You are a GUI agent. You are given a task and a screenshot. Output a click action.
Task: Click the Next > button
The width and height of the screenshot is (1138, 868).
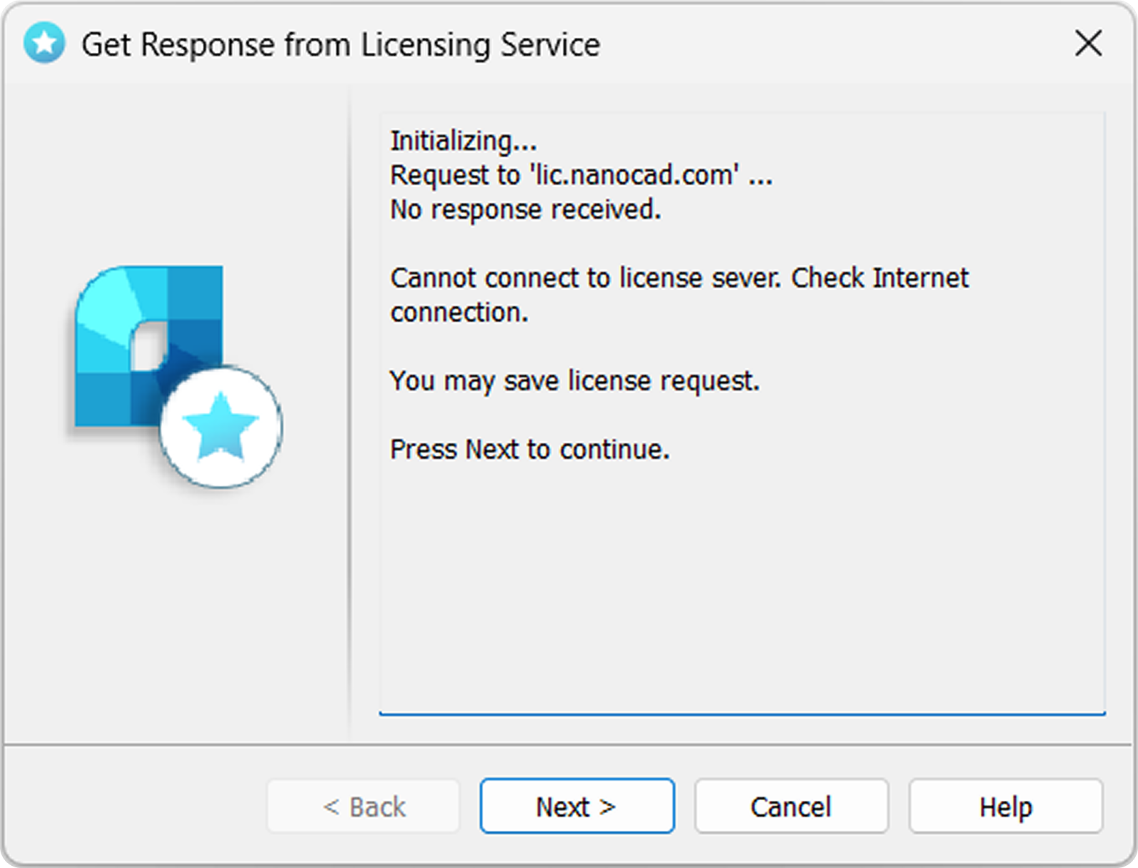(x=577, y=806)
